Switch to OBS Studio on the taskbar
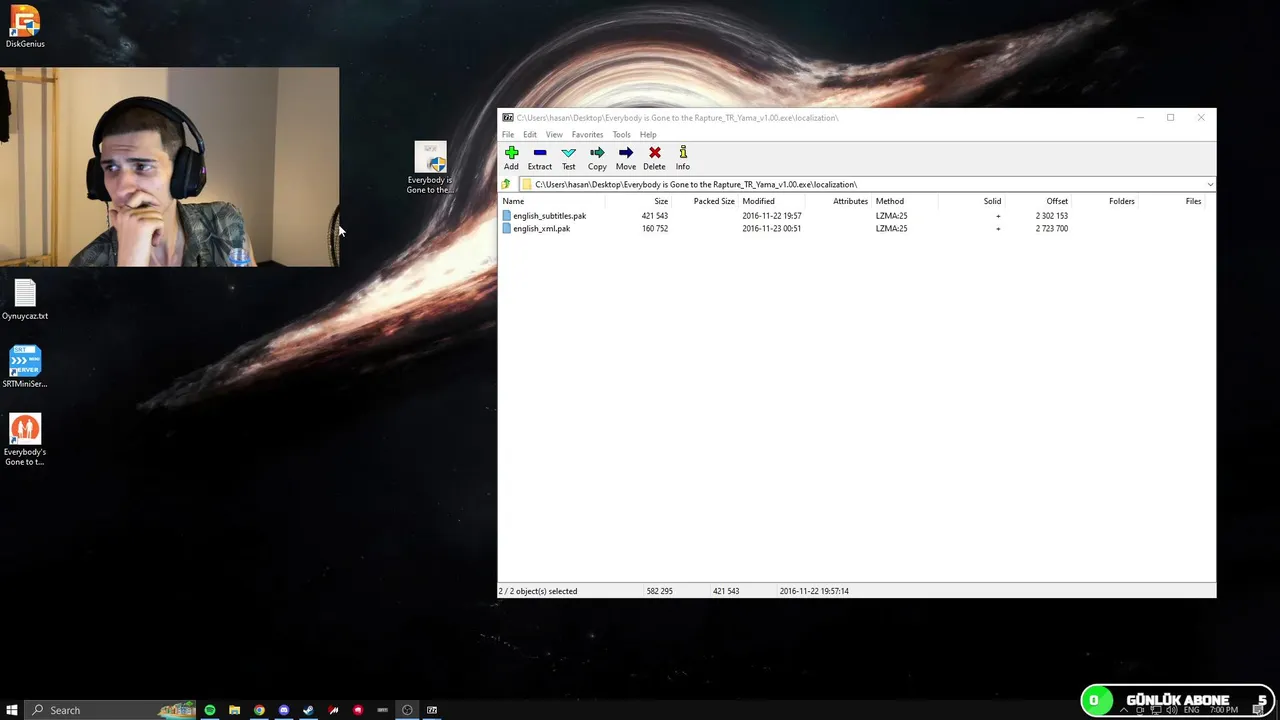This screenshot has width=1280, height=720. pyautogui.click(x=407, y=710)
